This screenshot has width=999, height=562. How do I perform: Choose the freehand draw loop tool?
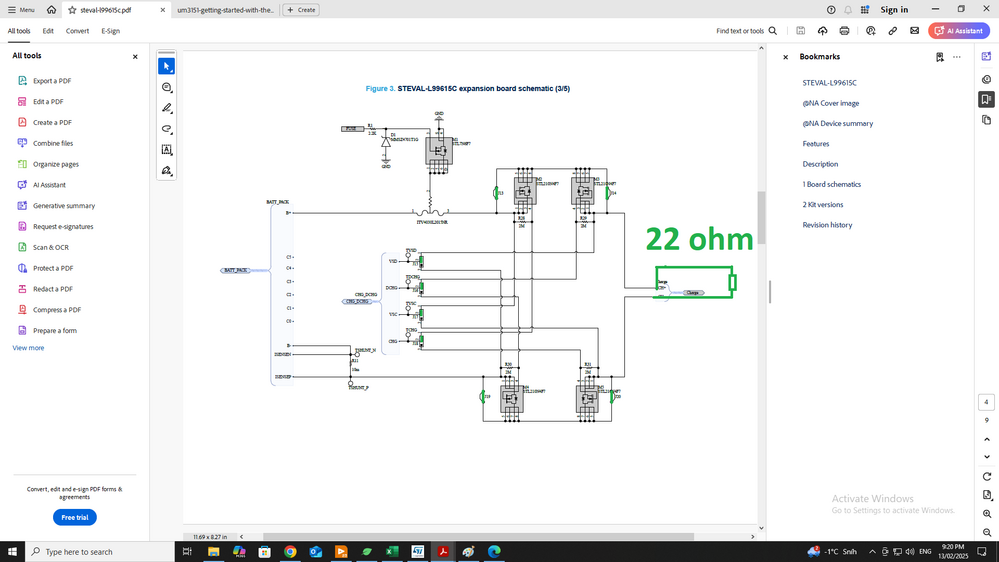click(x=166, y=129)
